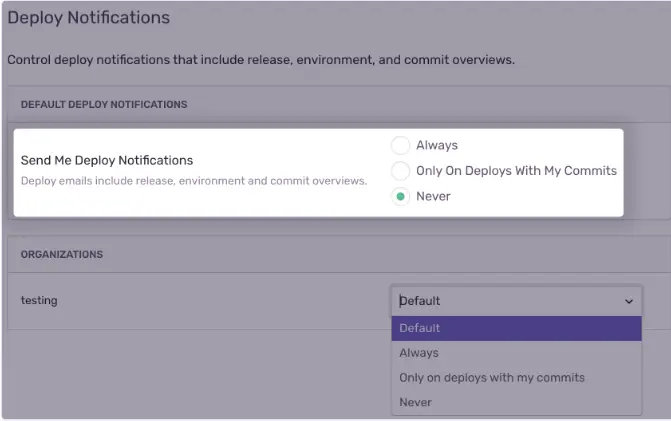Click the DEFAULT DEPLOY NOTIFICATIONS section header

click(104, 104)
